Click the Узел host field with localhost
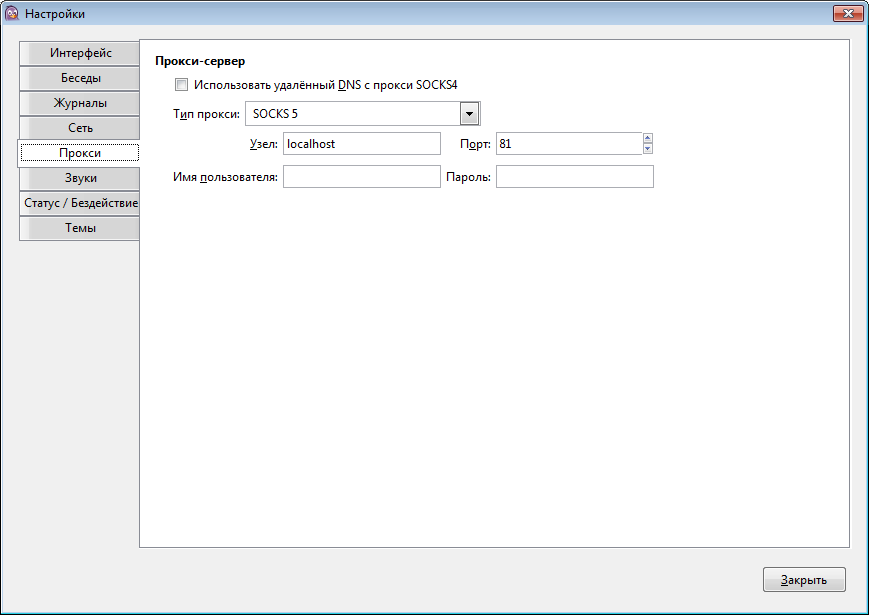 [362, 144]
